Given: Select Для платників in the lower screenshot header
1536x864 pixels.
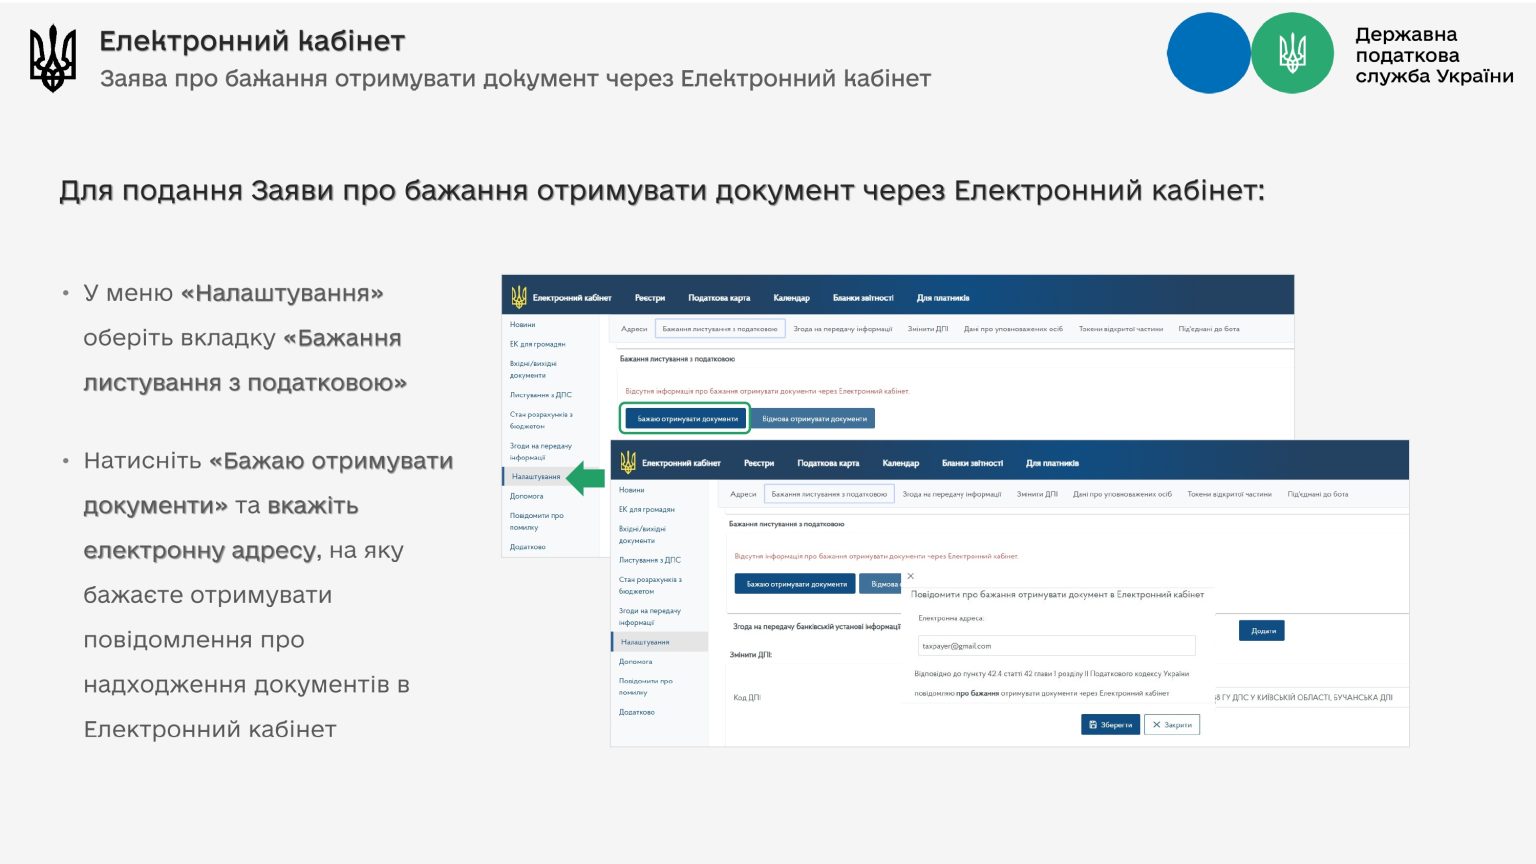Looking at the screenshot, I should coord(1052,463).
